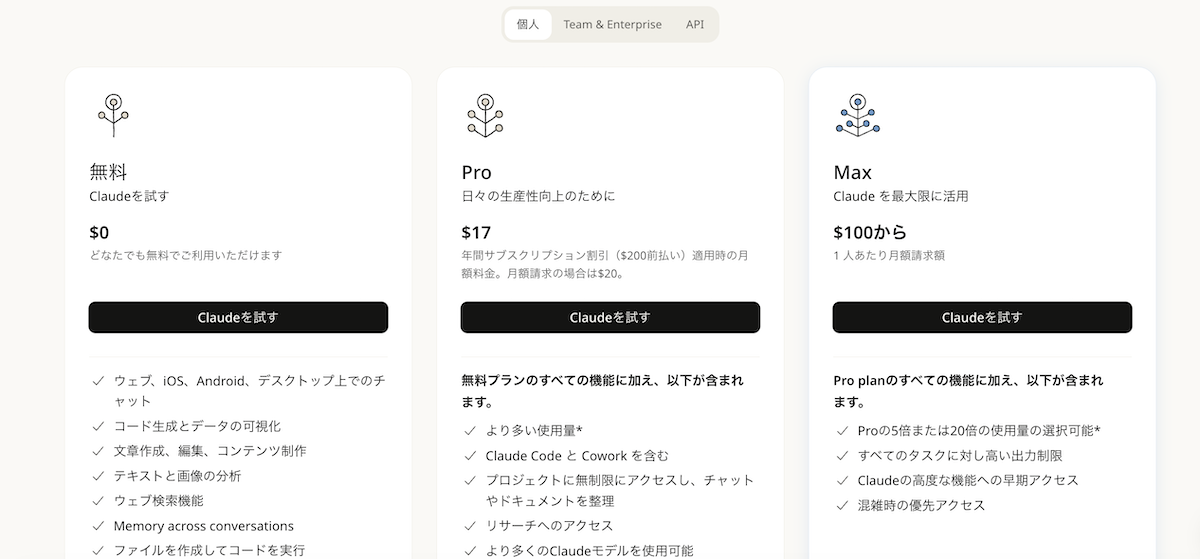Click the Memory across conversations text
Screen dimensions: 1200x559
click(204, 526)
